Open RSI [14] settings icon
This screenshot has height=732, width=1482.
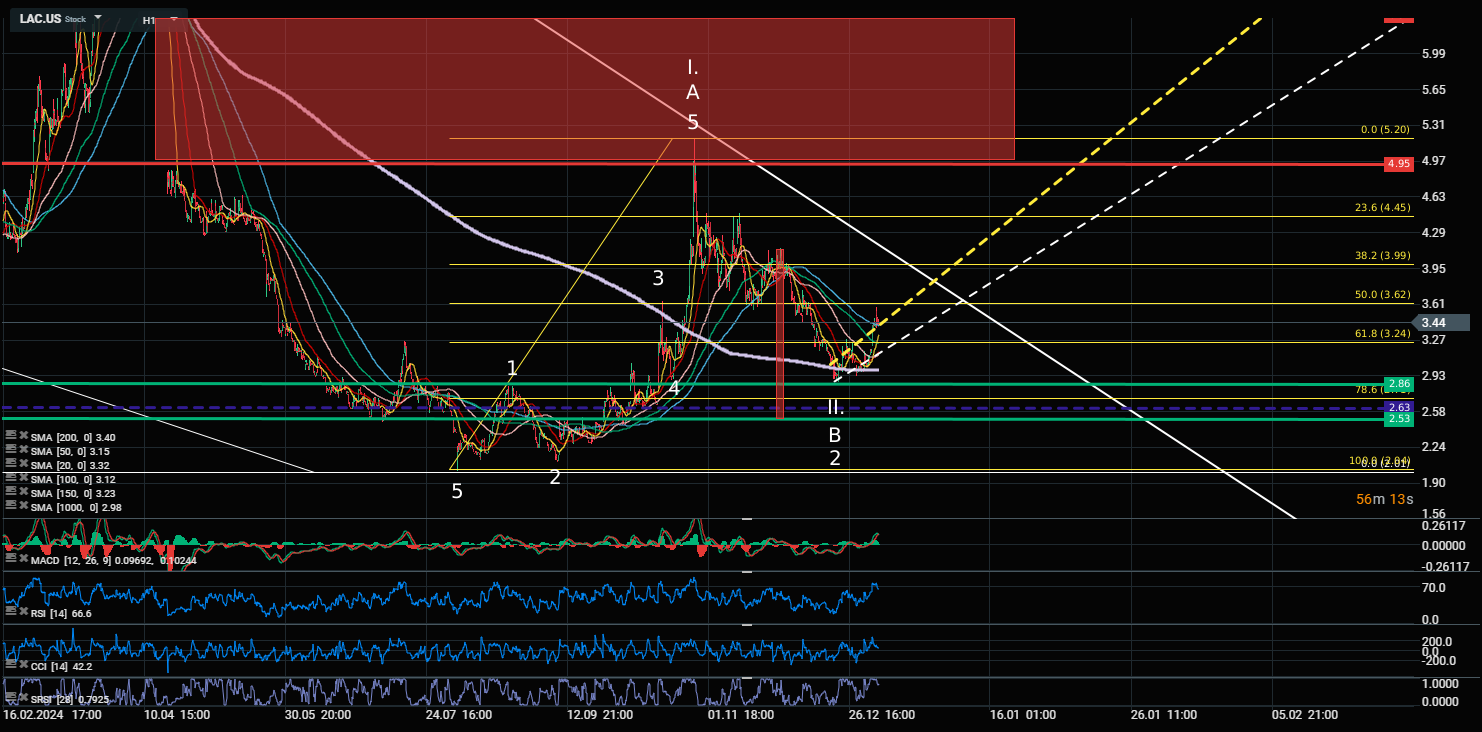(x=11, y=612)
